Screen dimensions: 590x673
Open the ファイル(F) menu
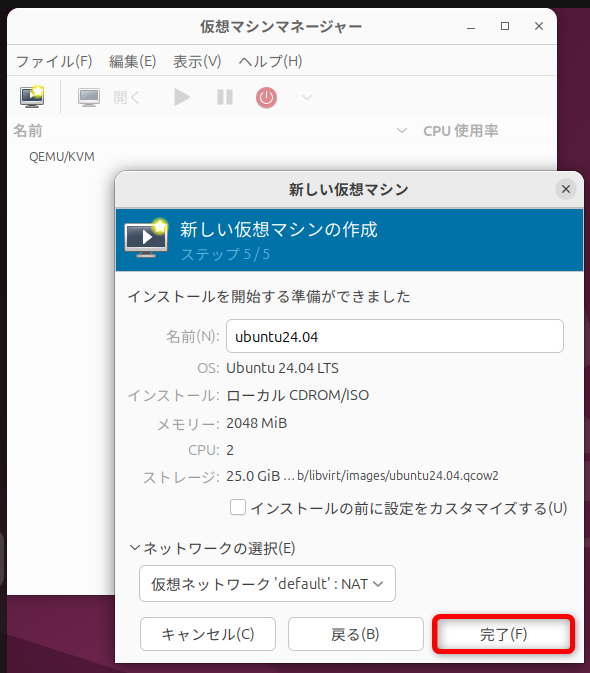click(x=54, y=61)
